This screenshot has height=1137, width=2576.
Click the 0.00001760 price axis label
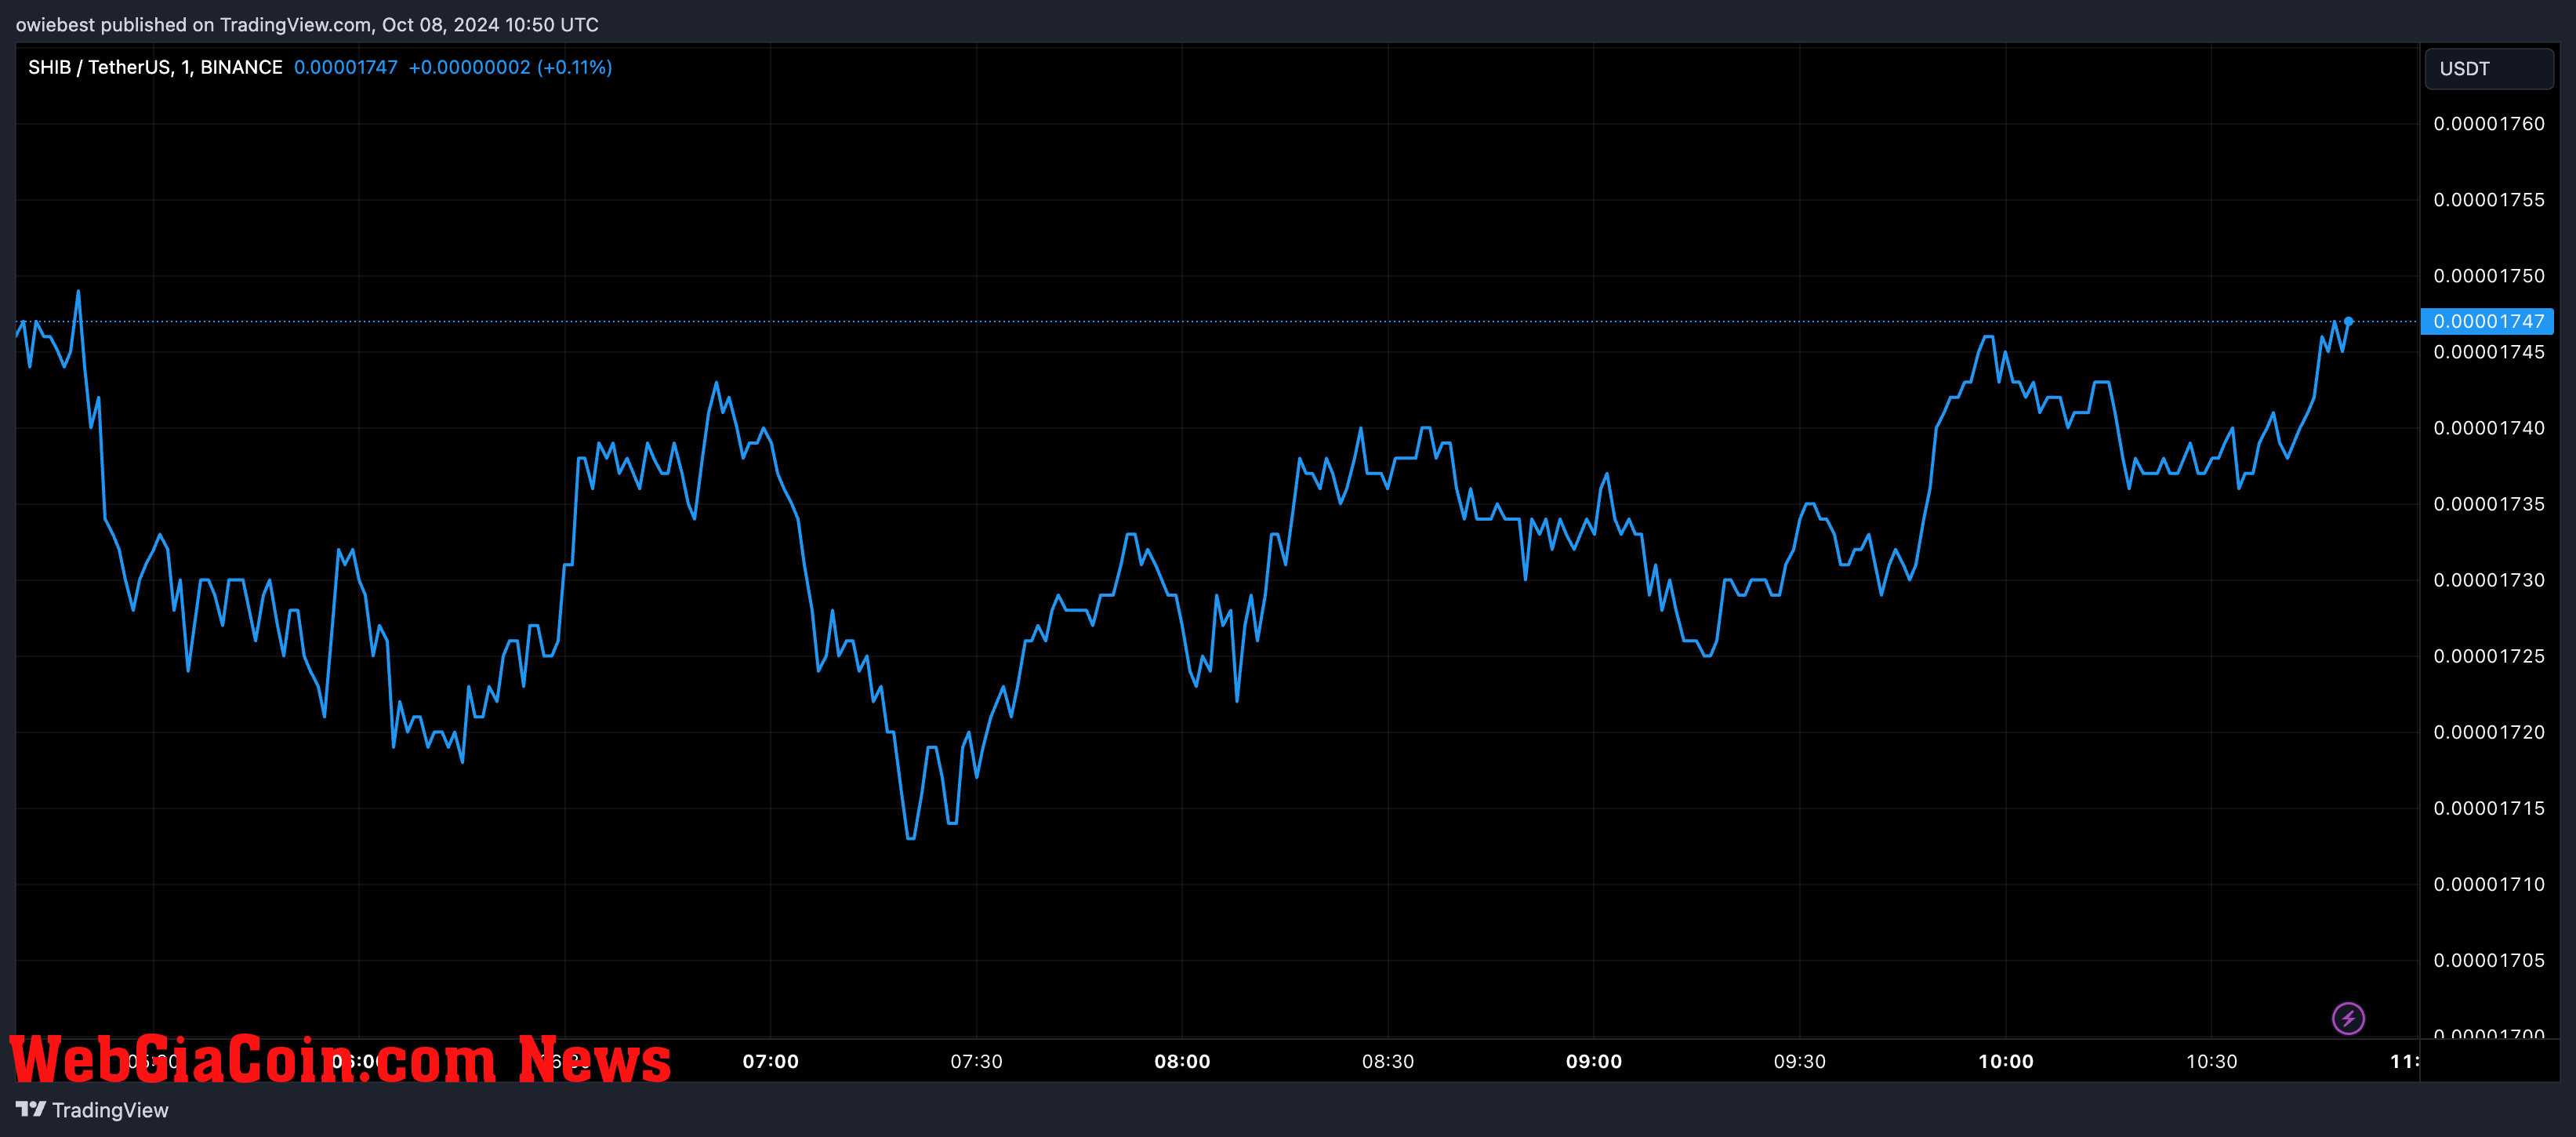pyautogui.click(x=2489, y=124)
